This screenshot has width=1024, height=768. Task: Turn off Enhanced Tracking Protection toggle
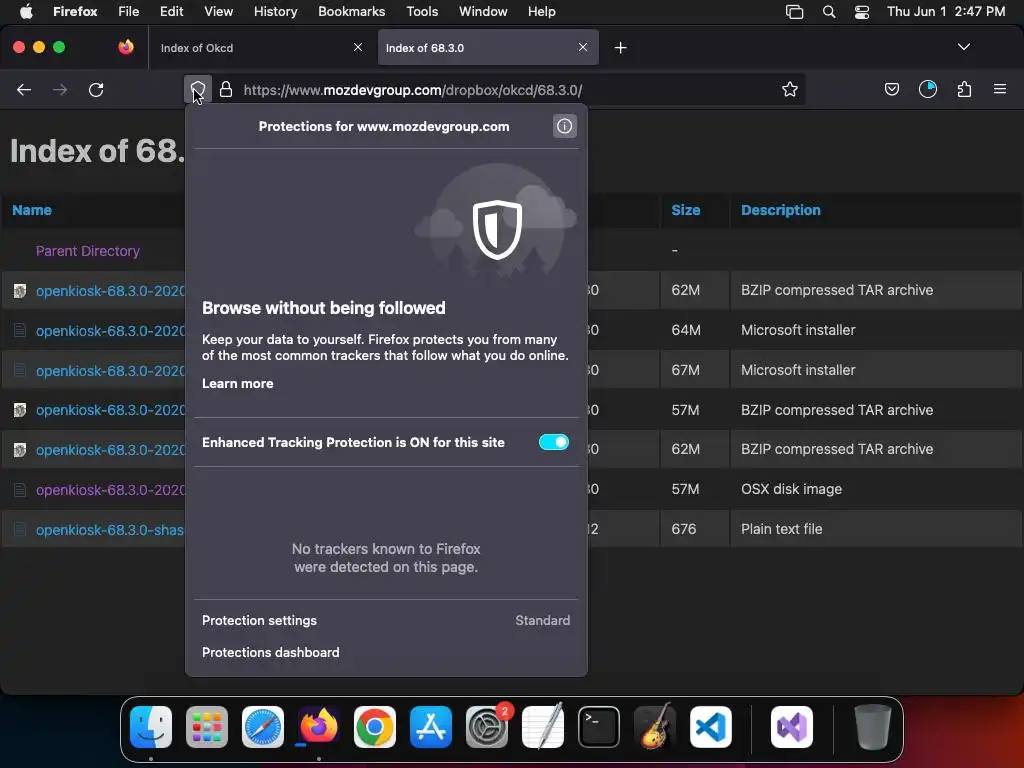(x=553, y=442)
